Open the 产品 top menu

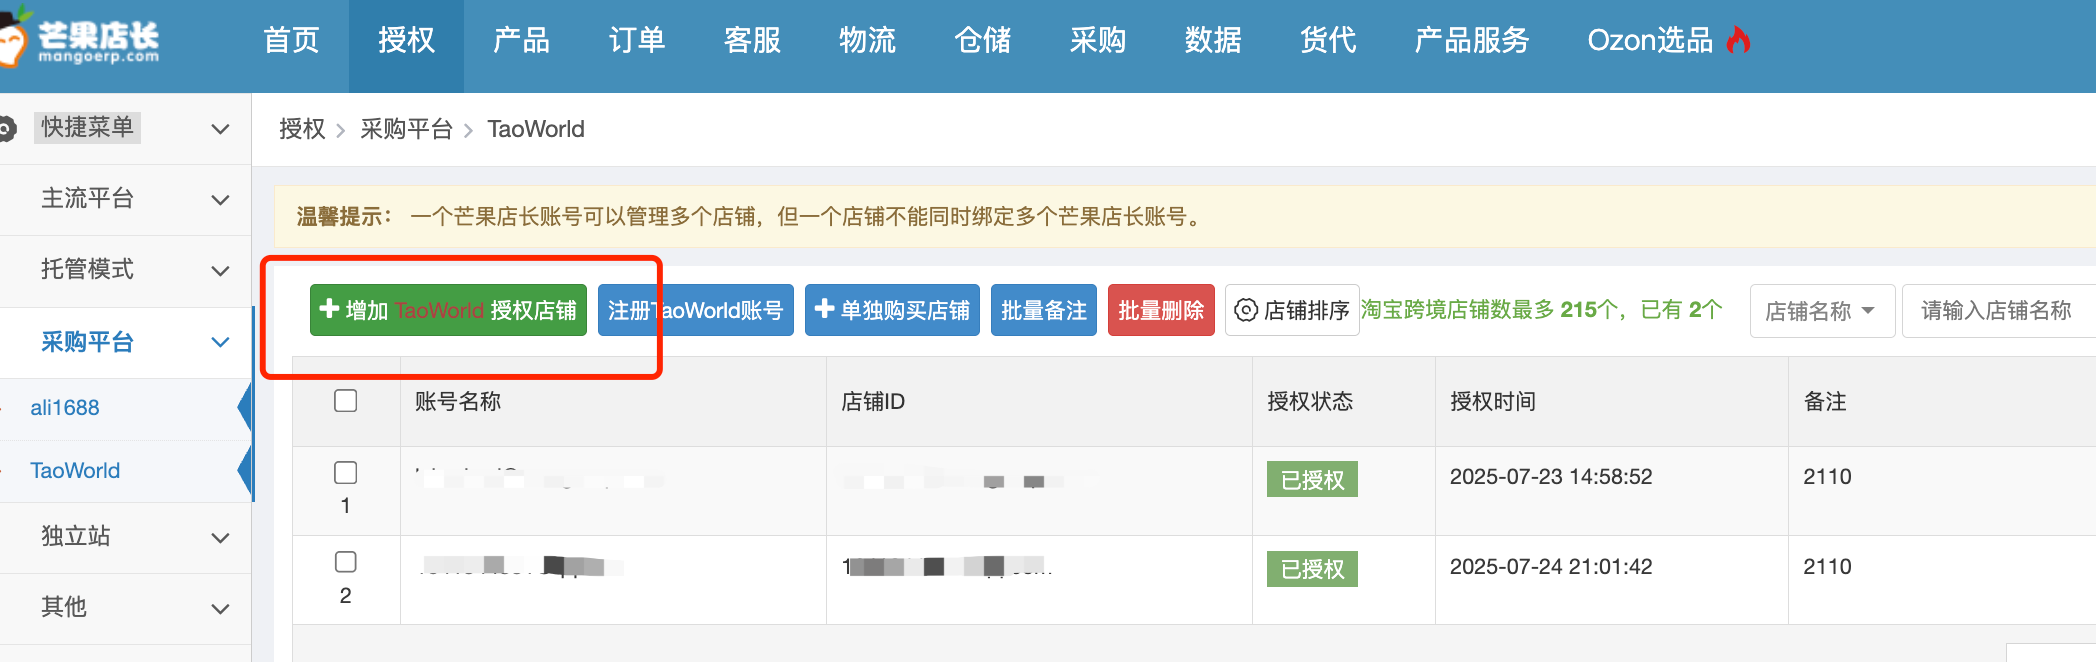pos(521,40)
